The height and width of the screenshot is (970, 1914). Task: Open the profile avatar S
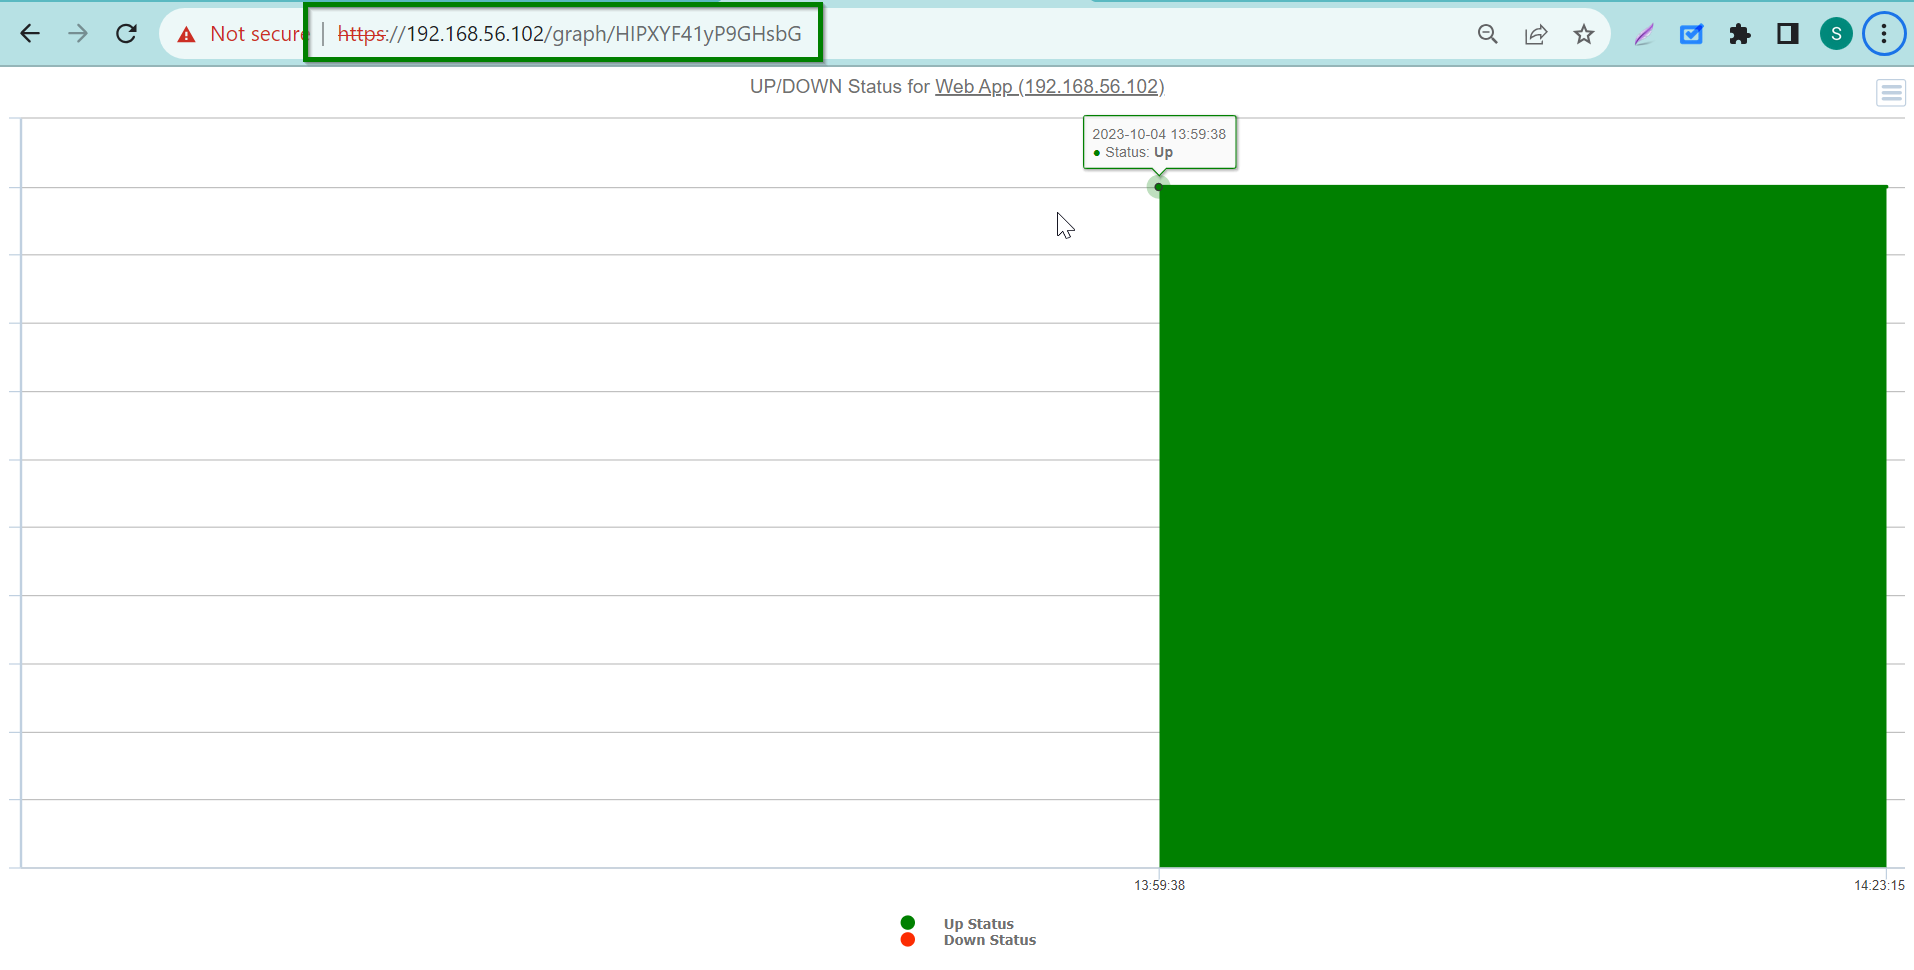point(1836,34)
